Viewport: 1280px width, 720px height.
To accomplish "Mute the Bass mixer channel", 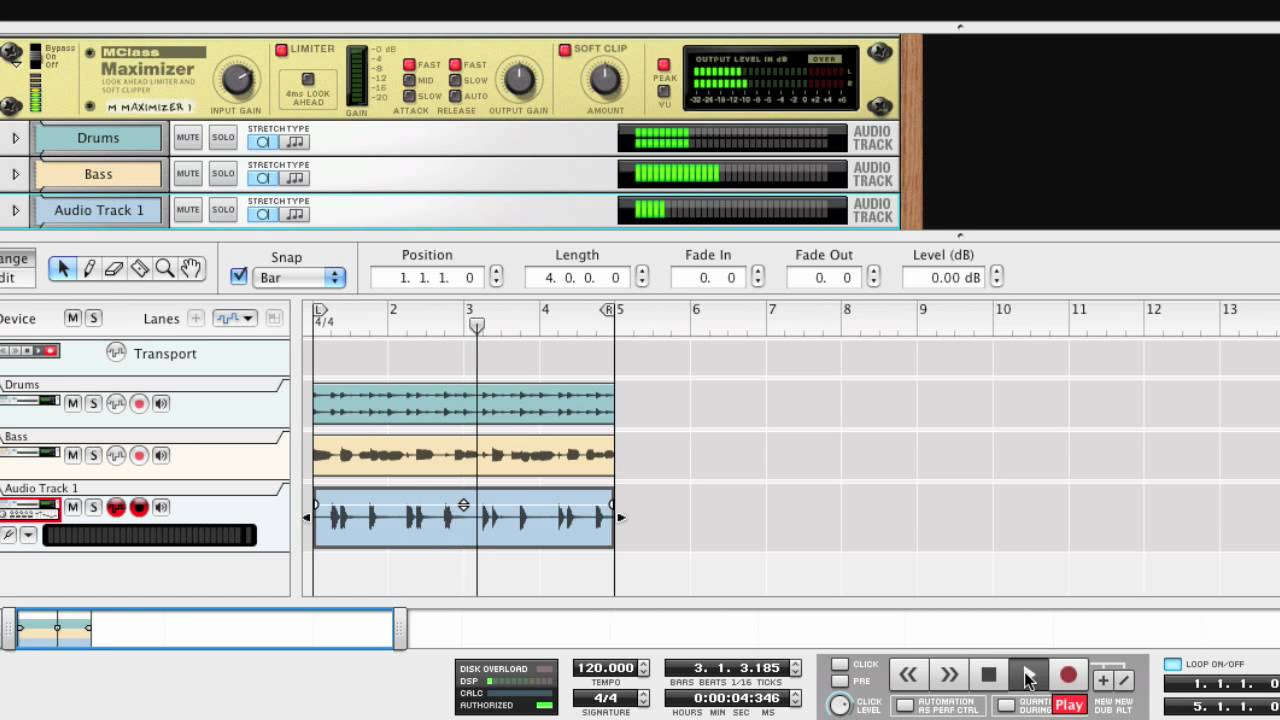I will click(188, 174).
